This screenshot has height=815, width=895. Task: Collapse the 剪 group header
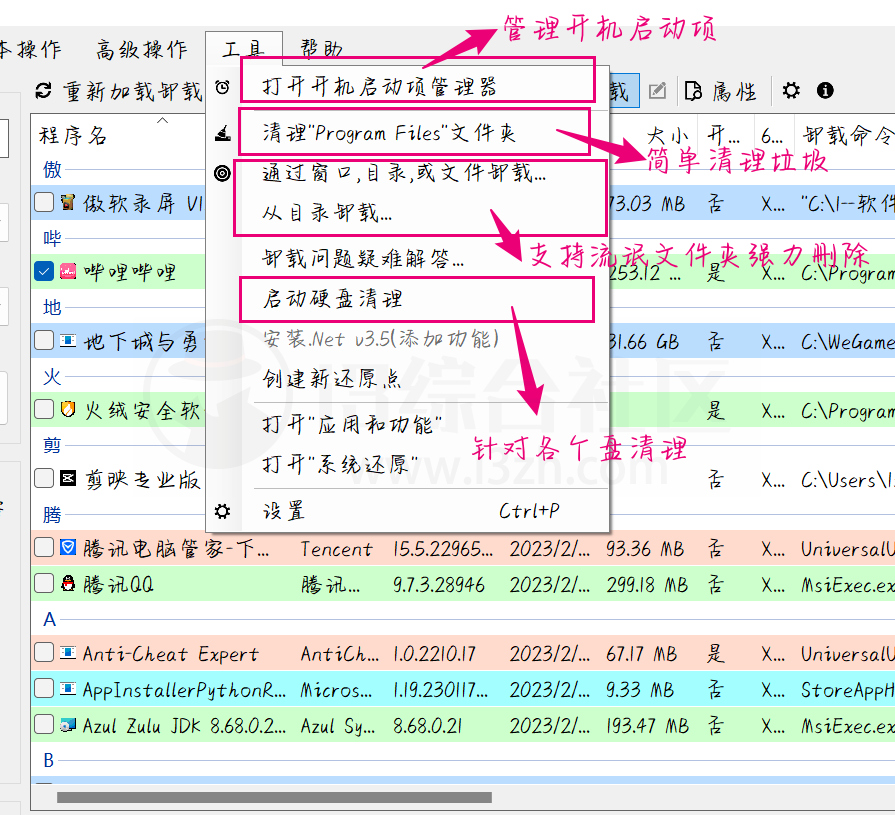pos(52,445)
